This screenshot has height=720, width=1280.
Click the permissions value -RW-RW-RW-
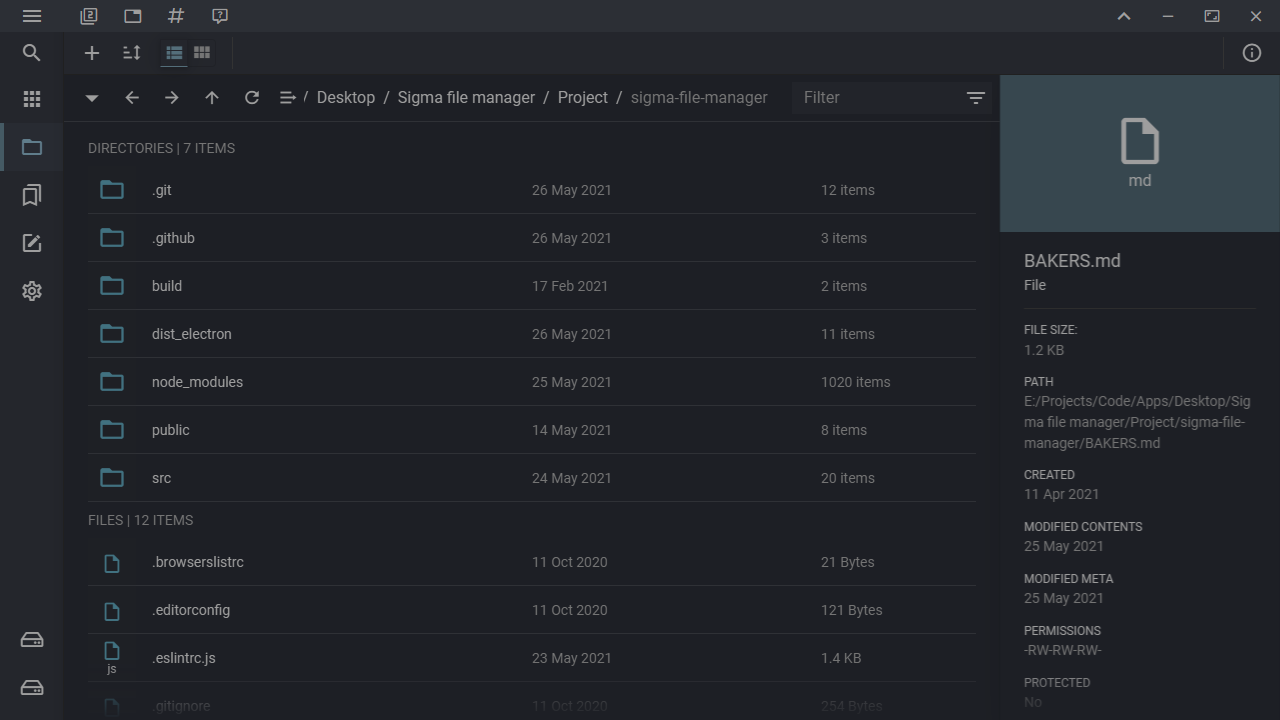click(x=1063, y=650)
